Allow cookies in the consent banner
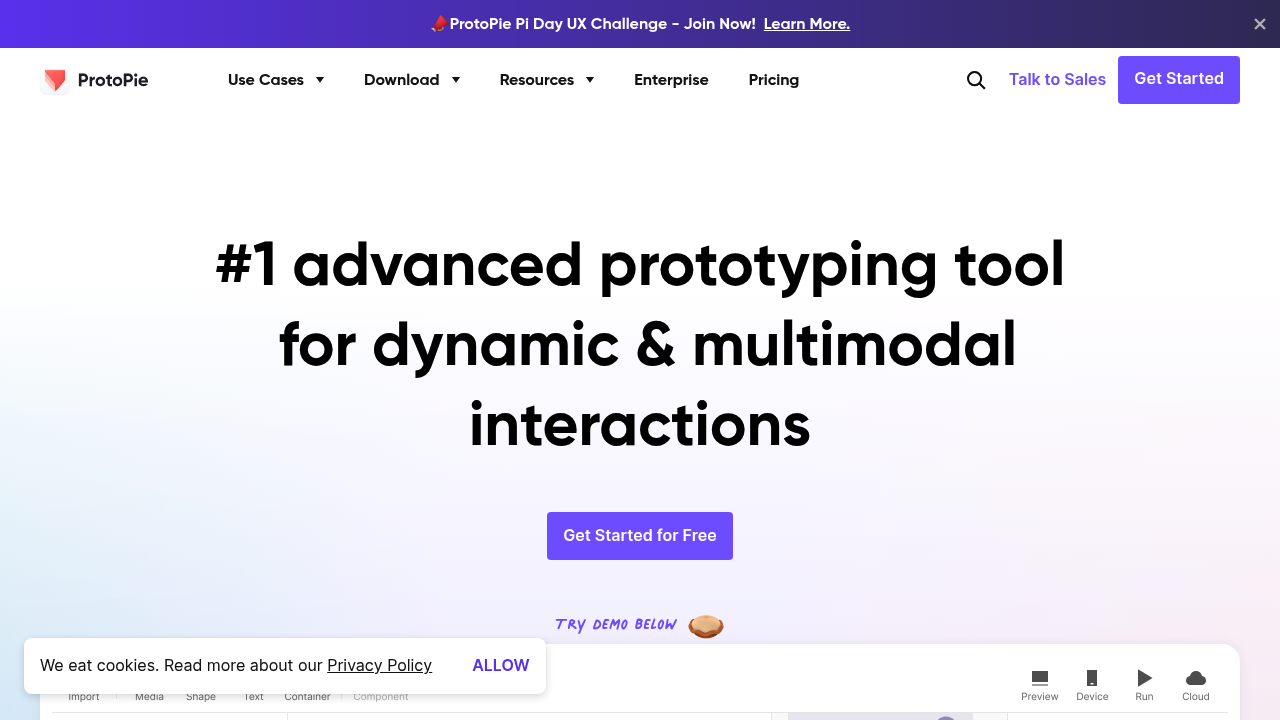 [x=500, y=665]
